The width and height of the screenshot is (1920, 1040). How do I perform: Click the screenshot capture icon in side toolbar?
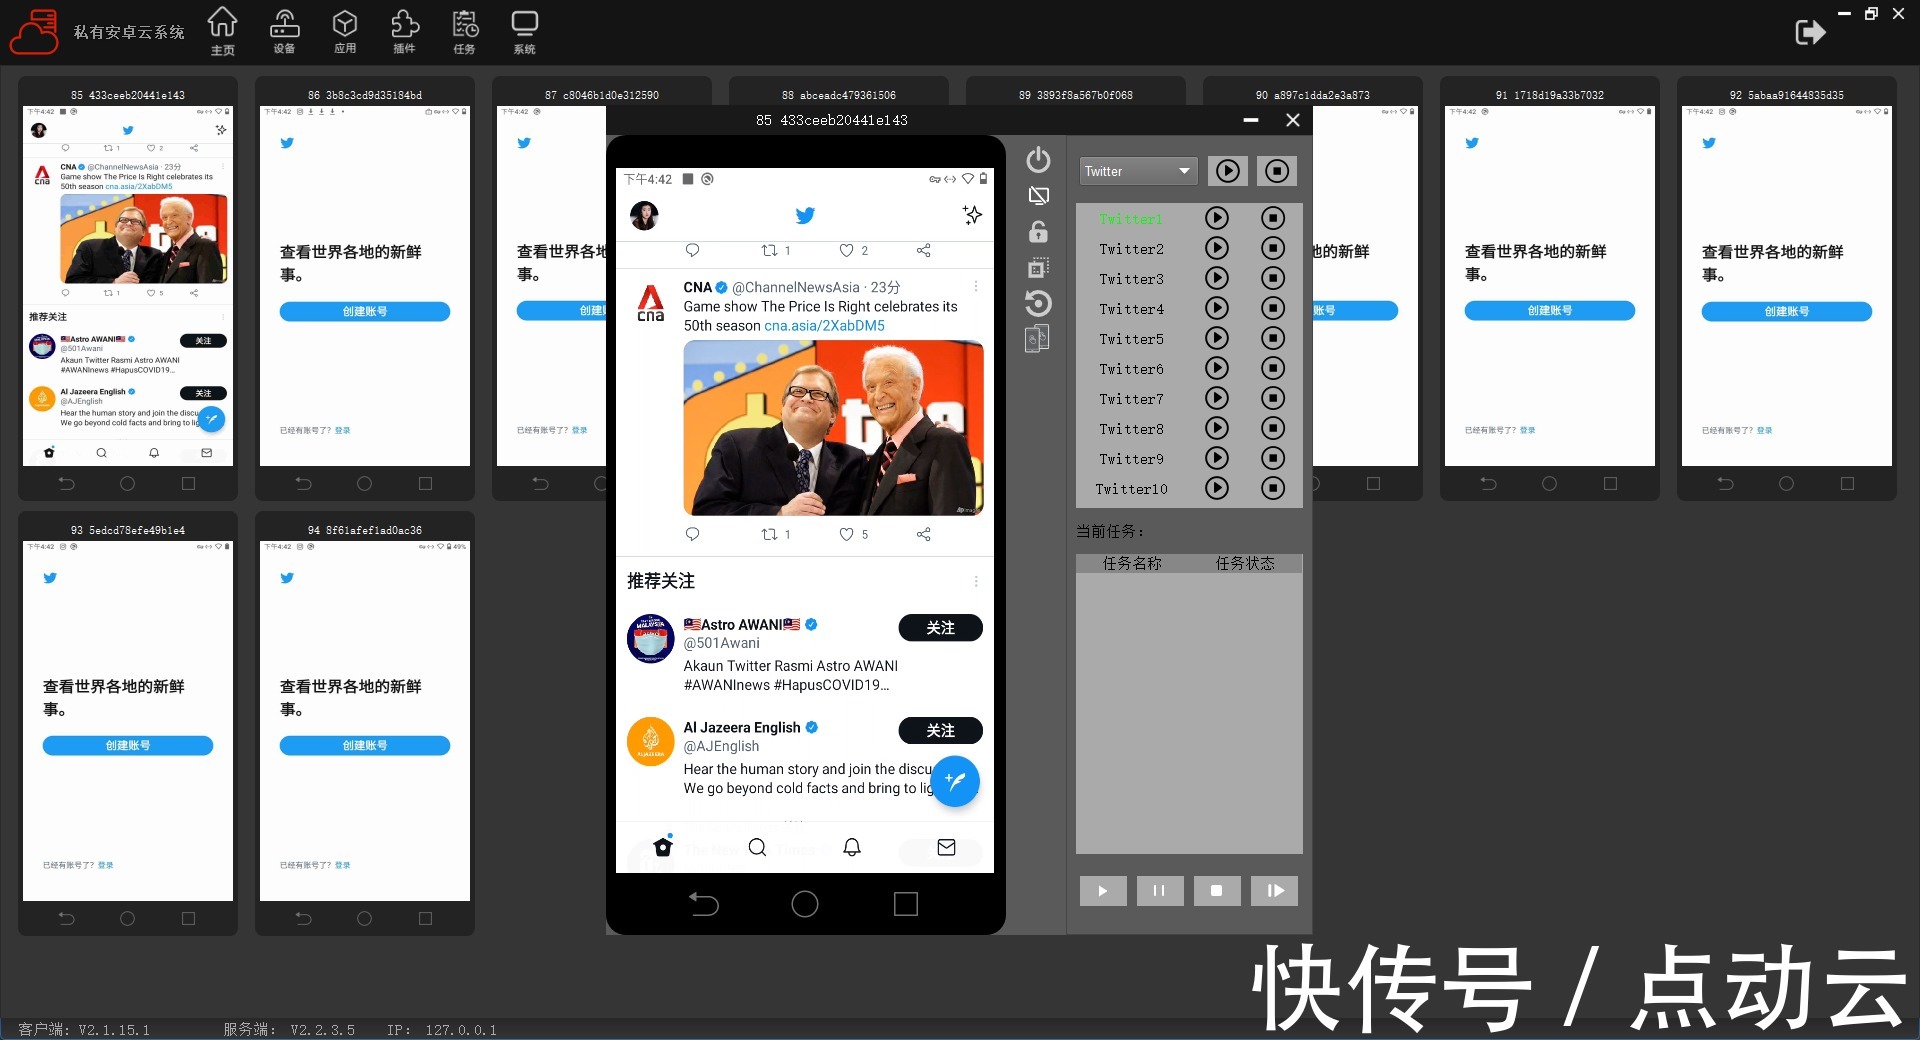(1038, 268)
